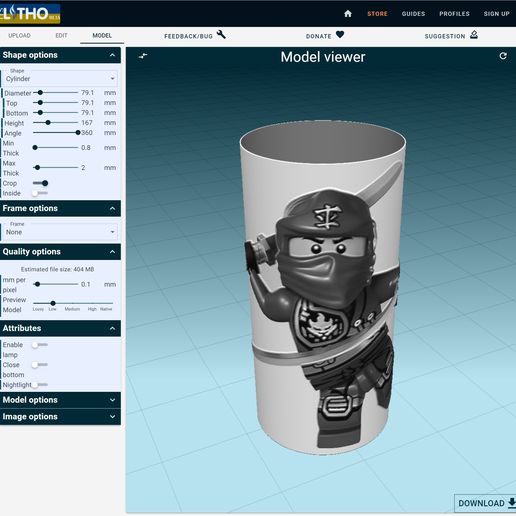Click the 'Estimated file size: 404 MB' text
This screenshot has width=516, height=516.
pos(57,269)
